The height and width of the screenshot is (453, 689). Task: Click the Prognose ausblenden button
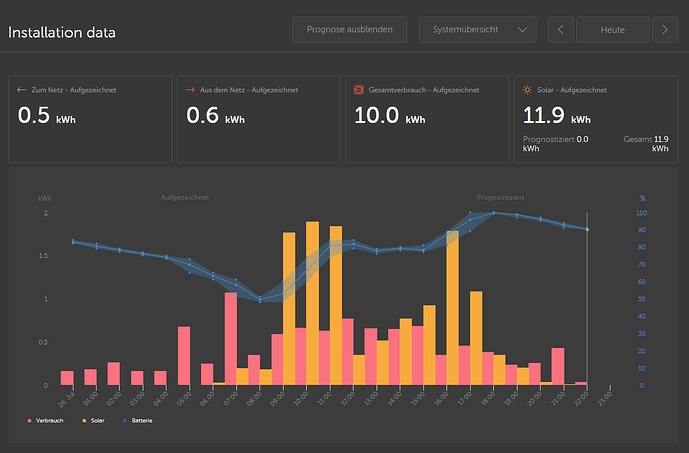click(350, 30)
